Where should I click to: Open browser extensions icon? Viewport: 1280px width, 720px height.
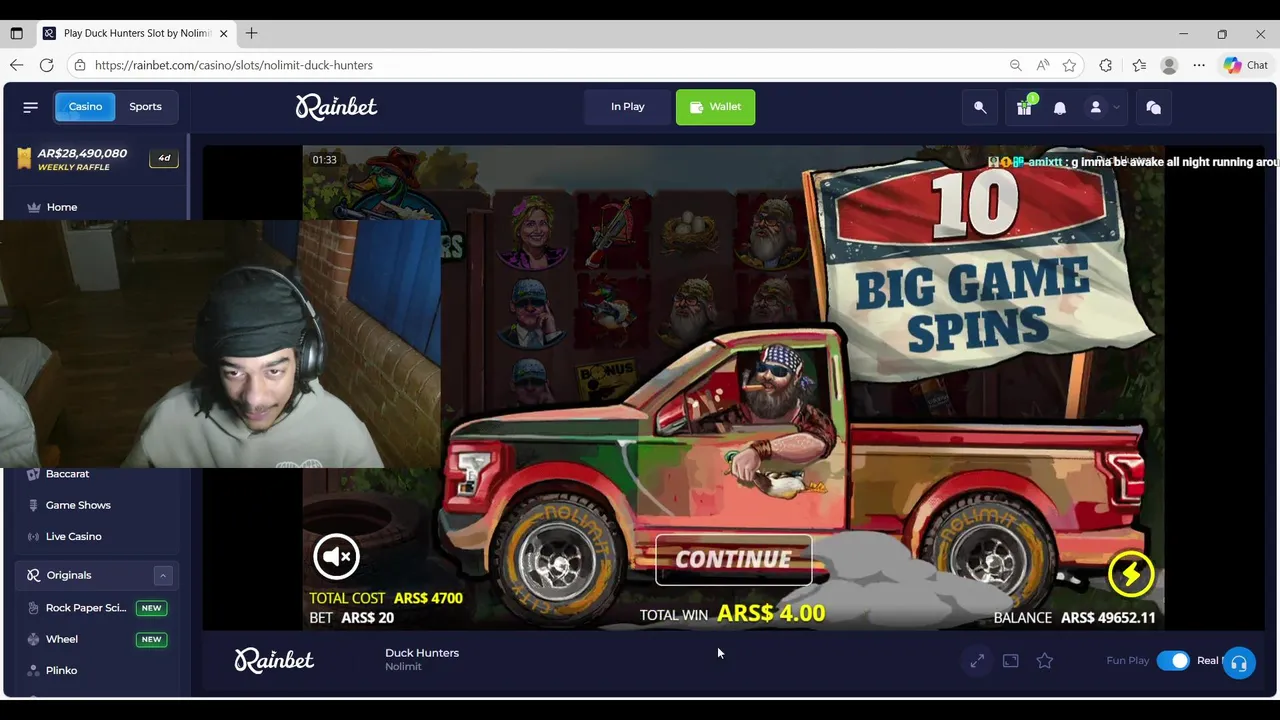[x=1105, y=65]
